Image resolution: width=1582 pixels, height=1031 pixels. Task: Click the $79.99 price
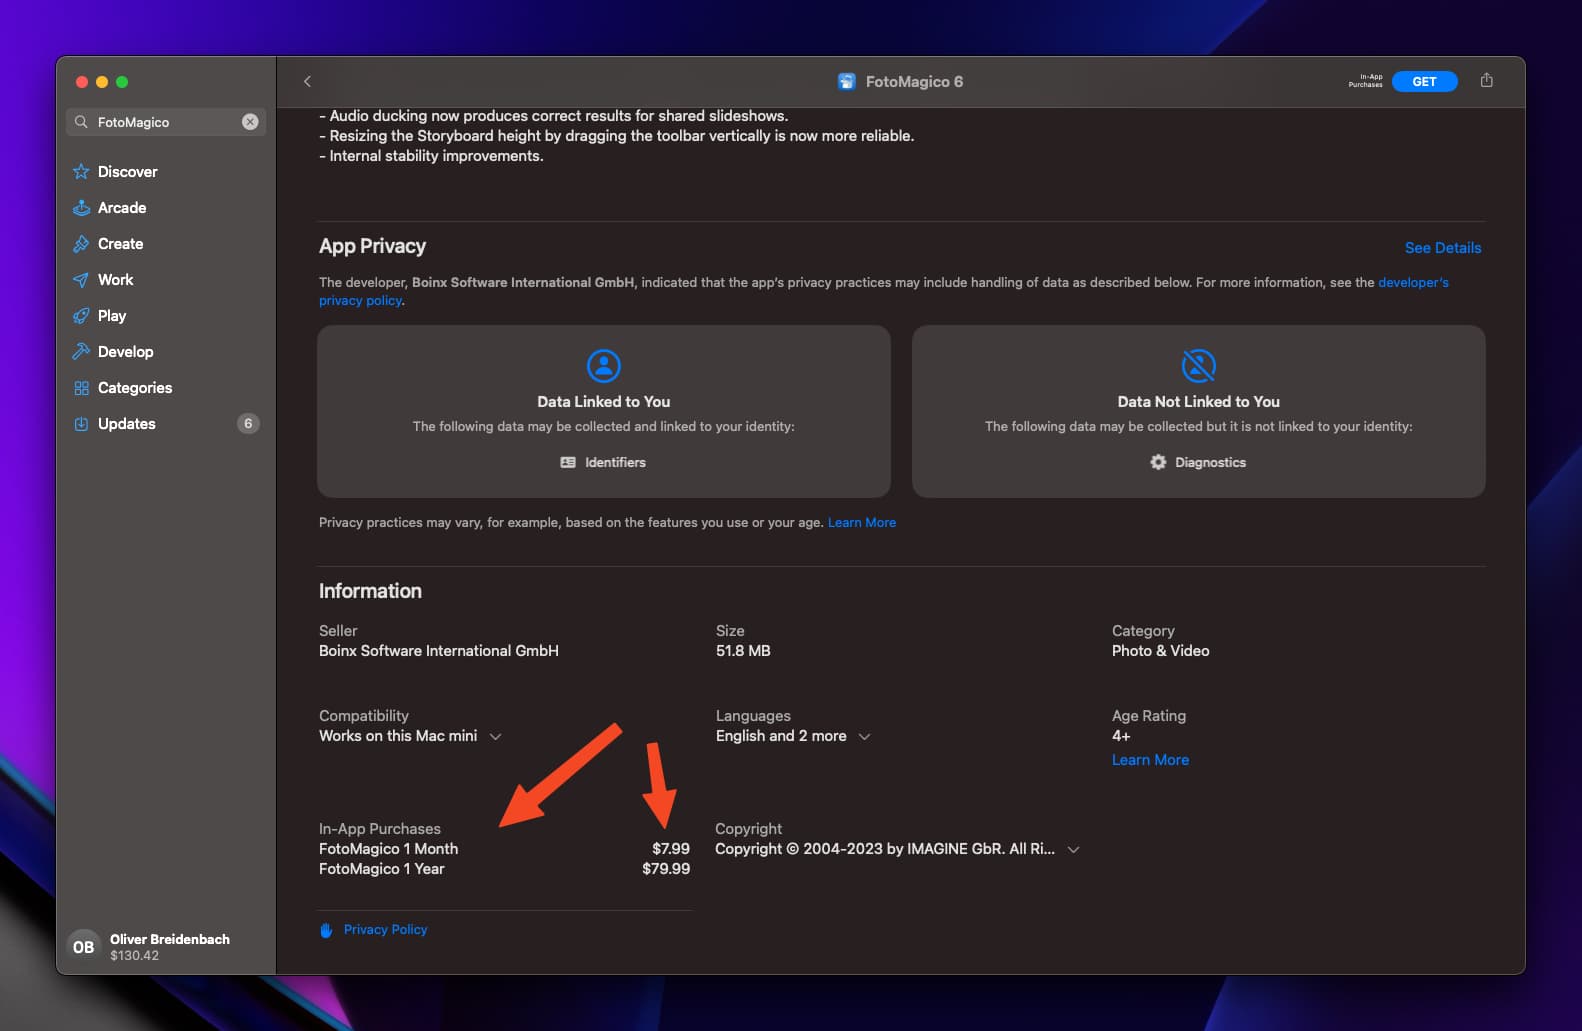tap(666, 869)
